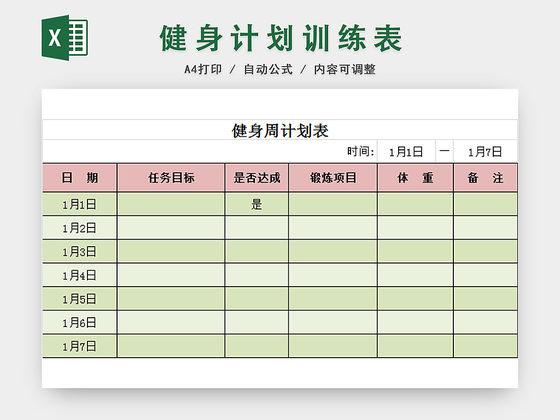Select the banner title 健身计划训练表

281,38
